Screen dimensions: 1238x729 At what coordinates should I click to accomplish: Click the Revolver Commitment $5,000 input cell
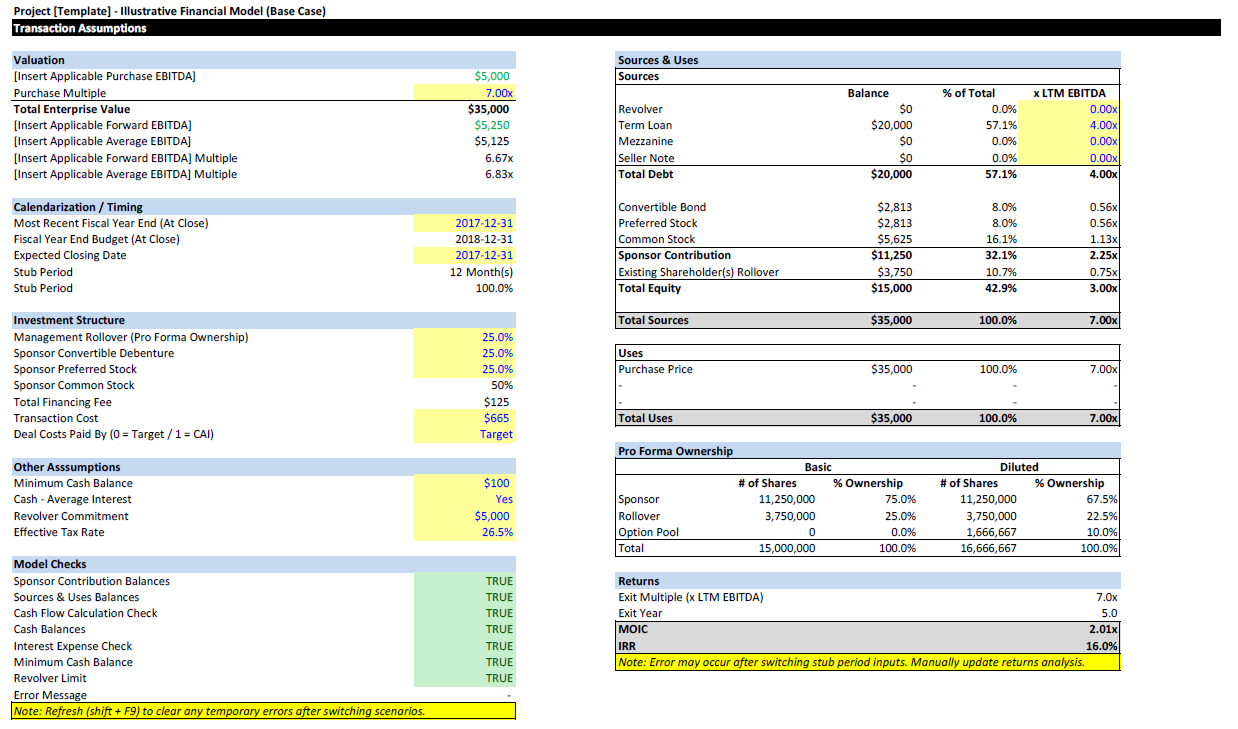(x=464, y=516)
